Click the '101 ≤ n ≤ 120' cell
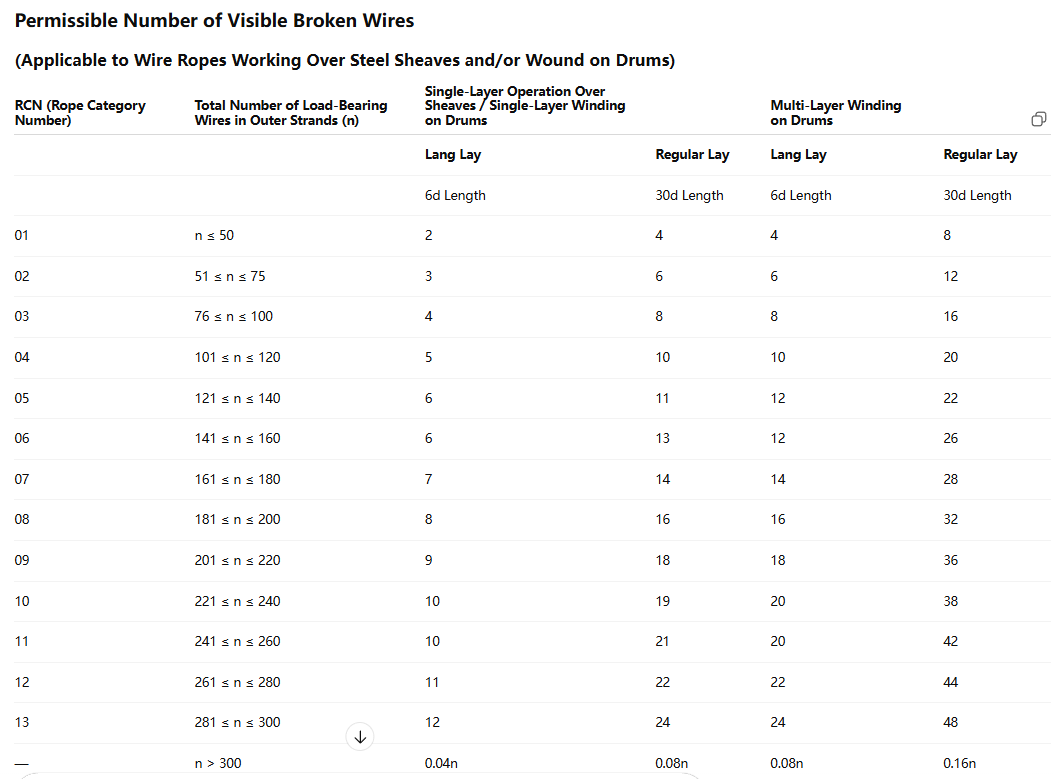This screenshot has height=779, width=1053. 237,357
